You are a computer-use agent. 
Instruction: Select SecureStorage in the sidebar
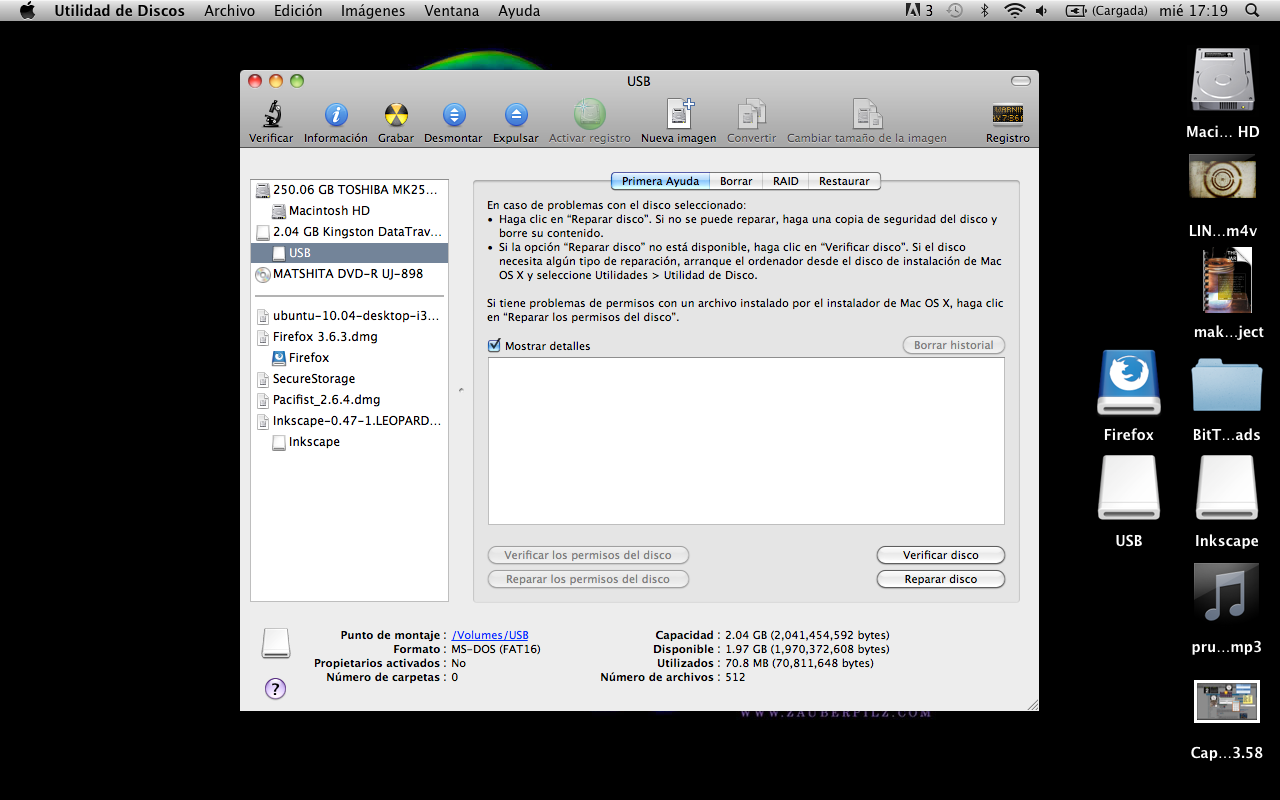tap(349, 379)
